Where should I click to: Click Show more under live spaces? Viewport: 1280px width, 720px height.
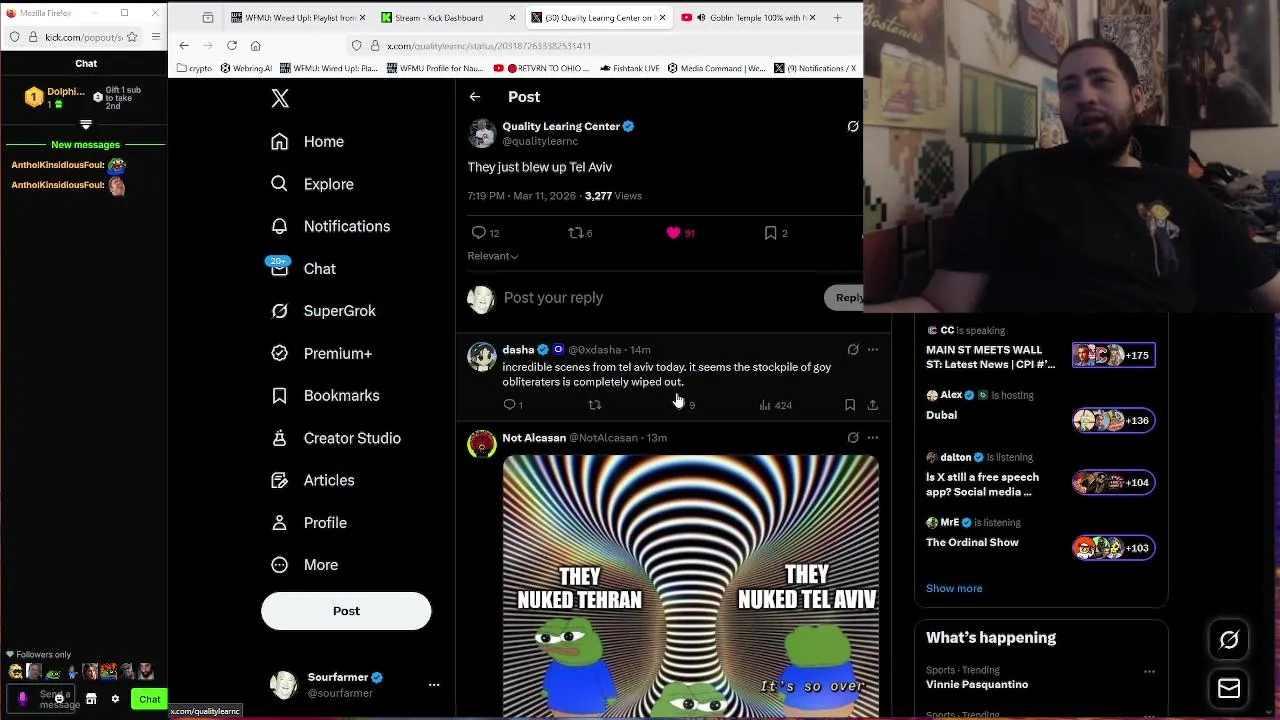[x=954, y=588]
